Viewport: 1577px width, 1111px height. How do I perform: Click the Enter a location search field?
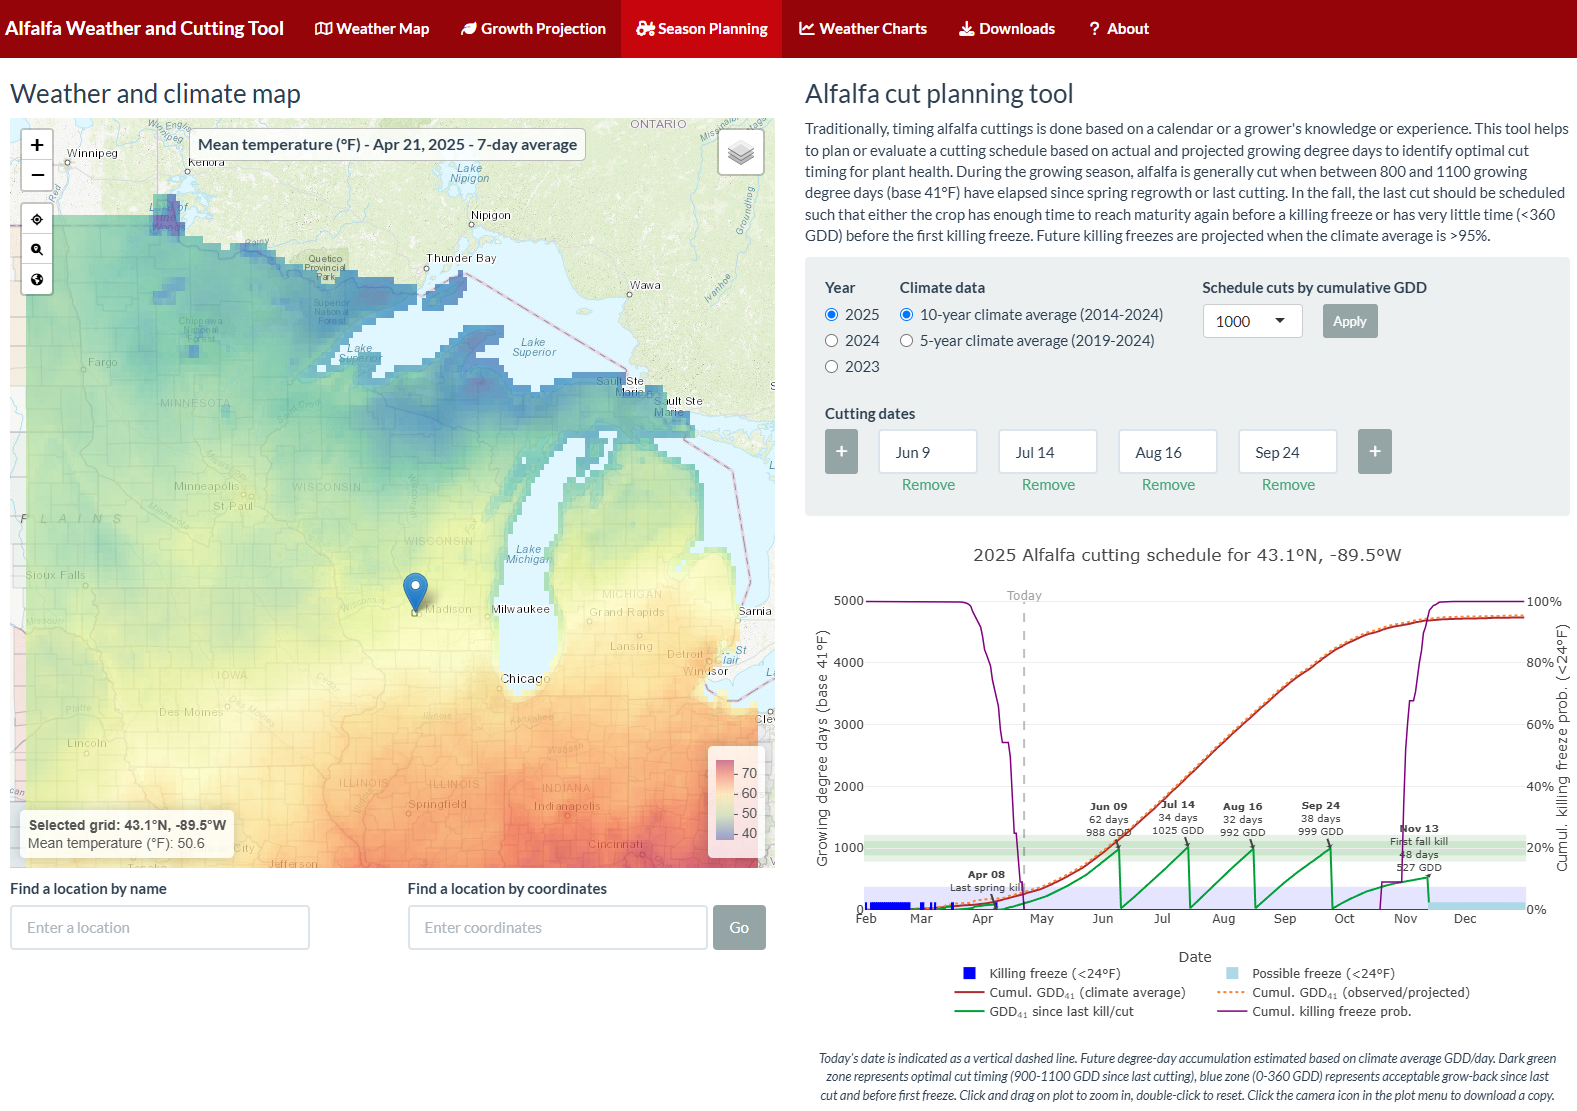click(x=160, y=928)
